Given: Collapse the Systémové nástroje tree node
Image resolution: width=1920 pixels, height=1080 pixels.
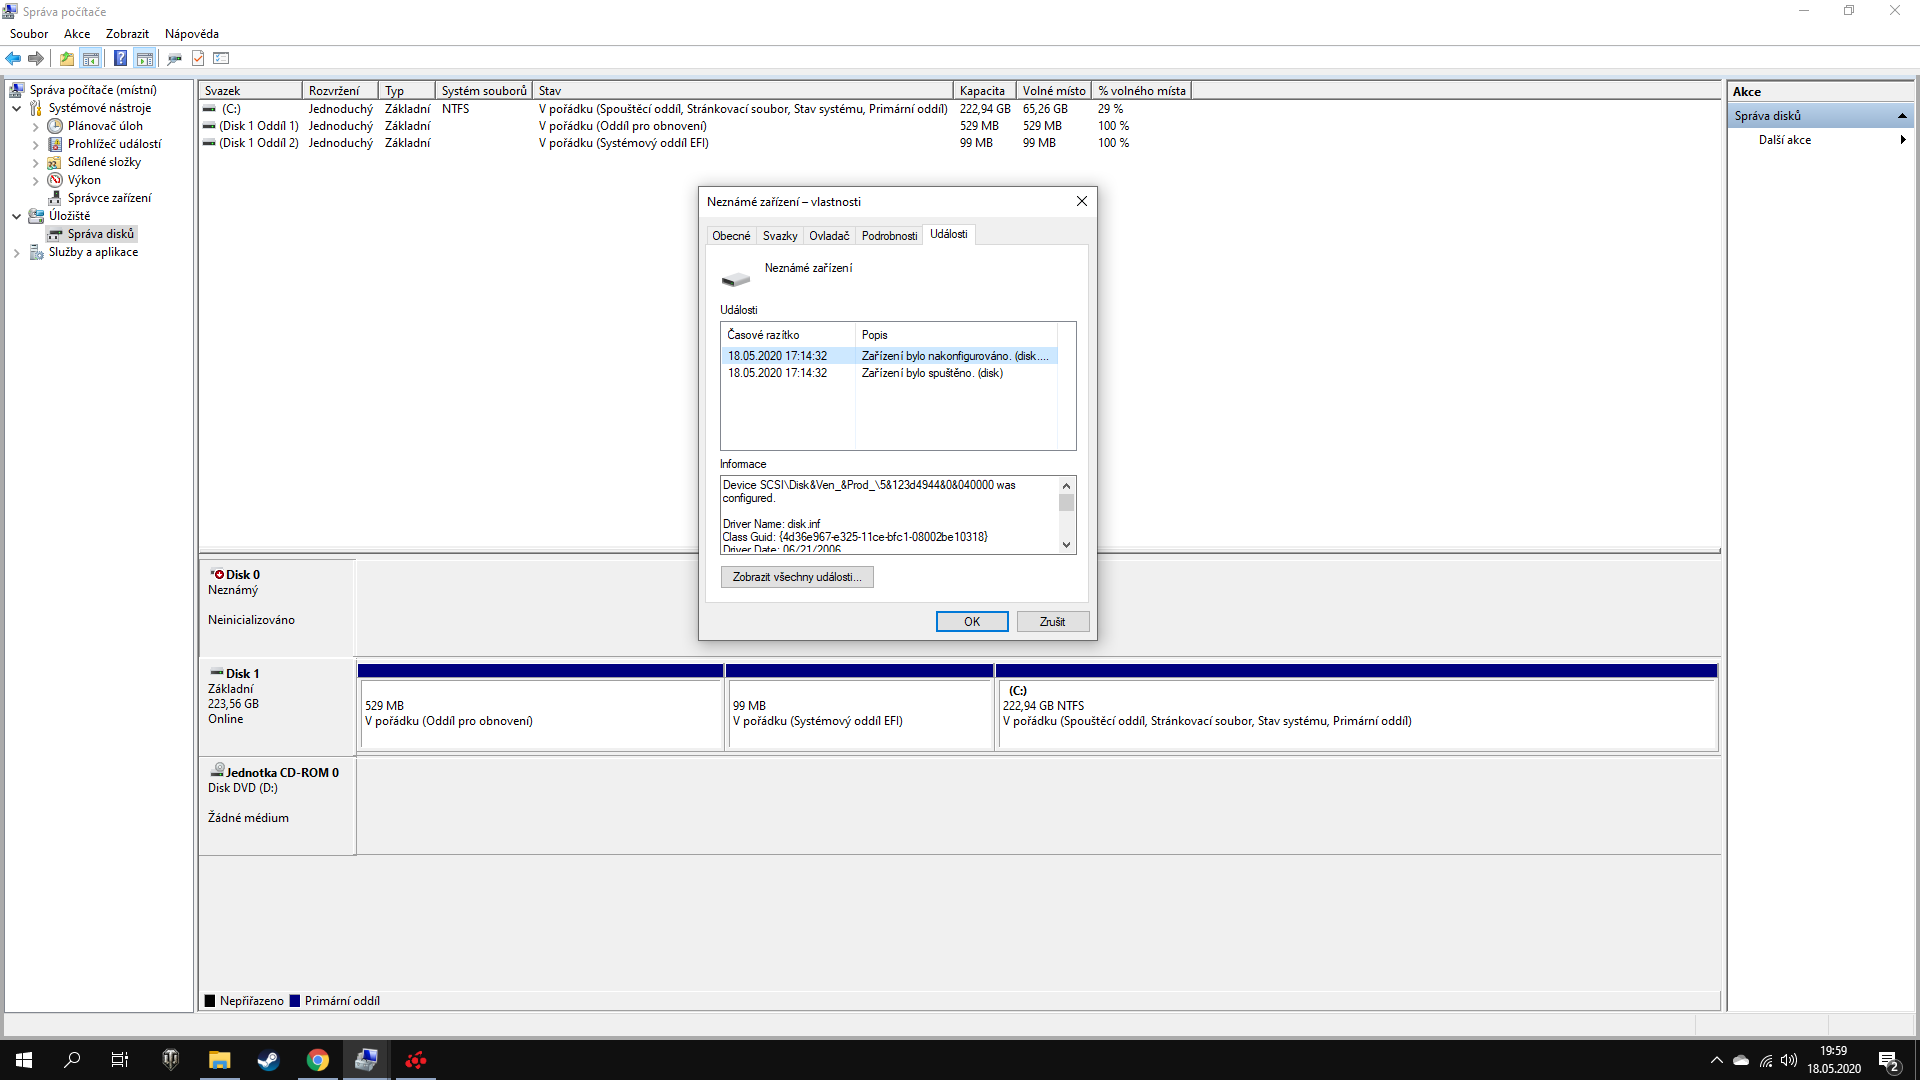Looking at the screenshot, I should coord(17,108).
